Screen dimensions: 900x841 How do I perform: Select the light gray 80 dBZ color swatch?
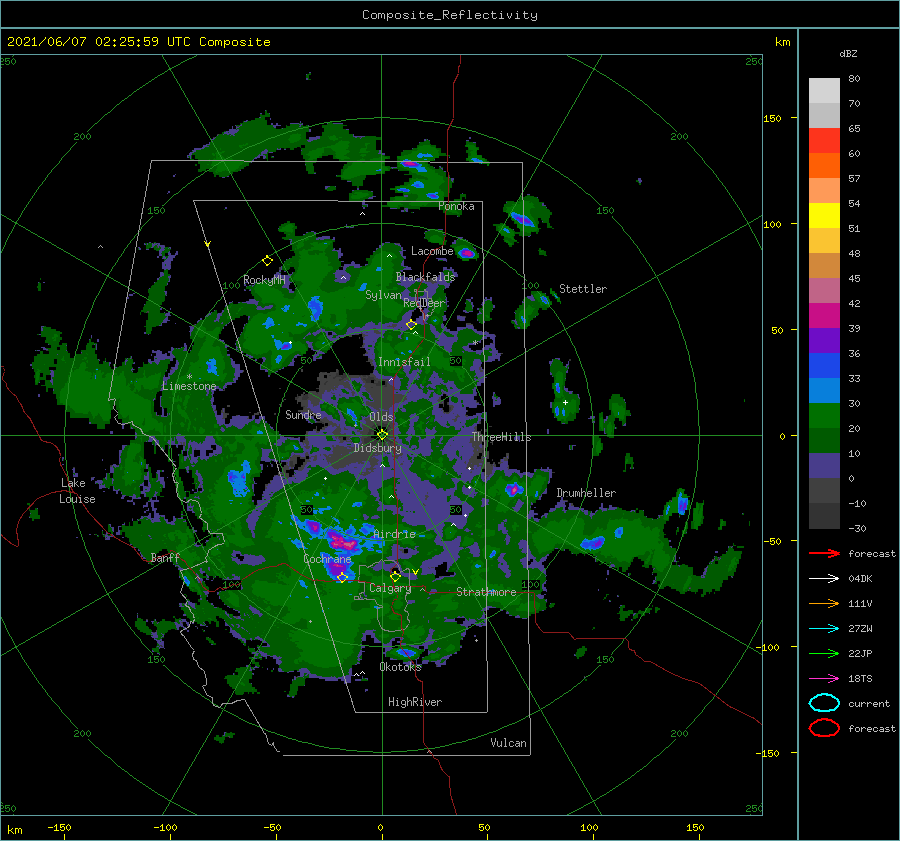pos(824,91)
